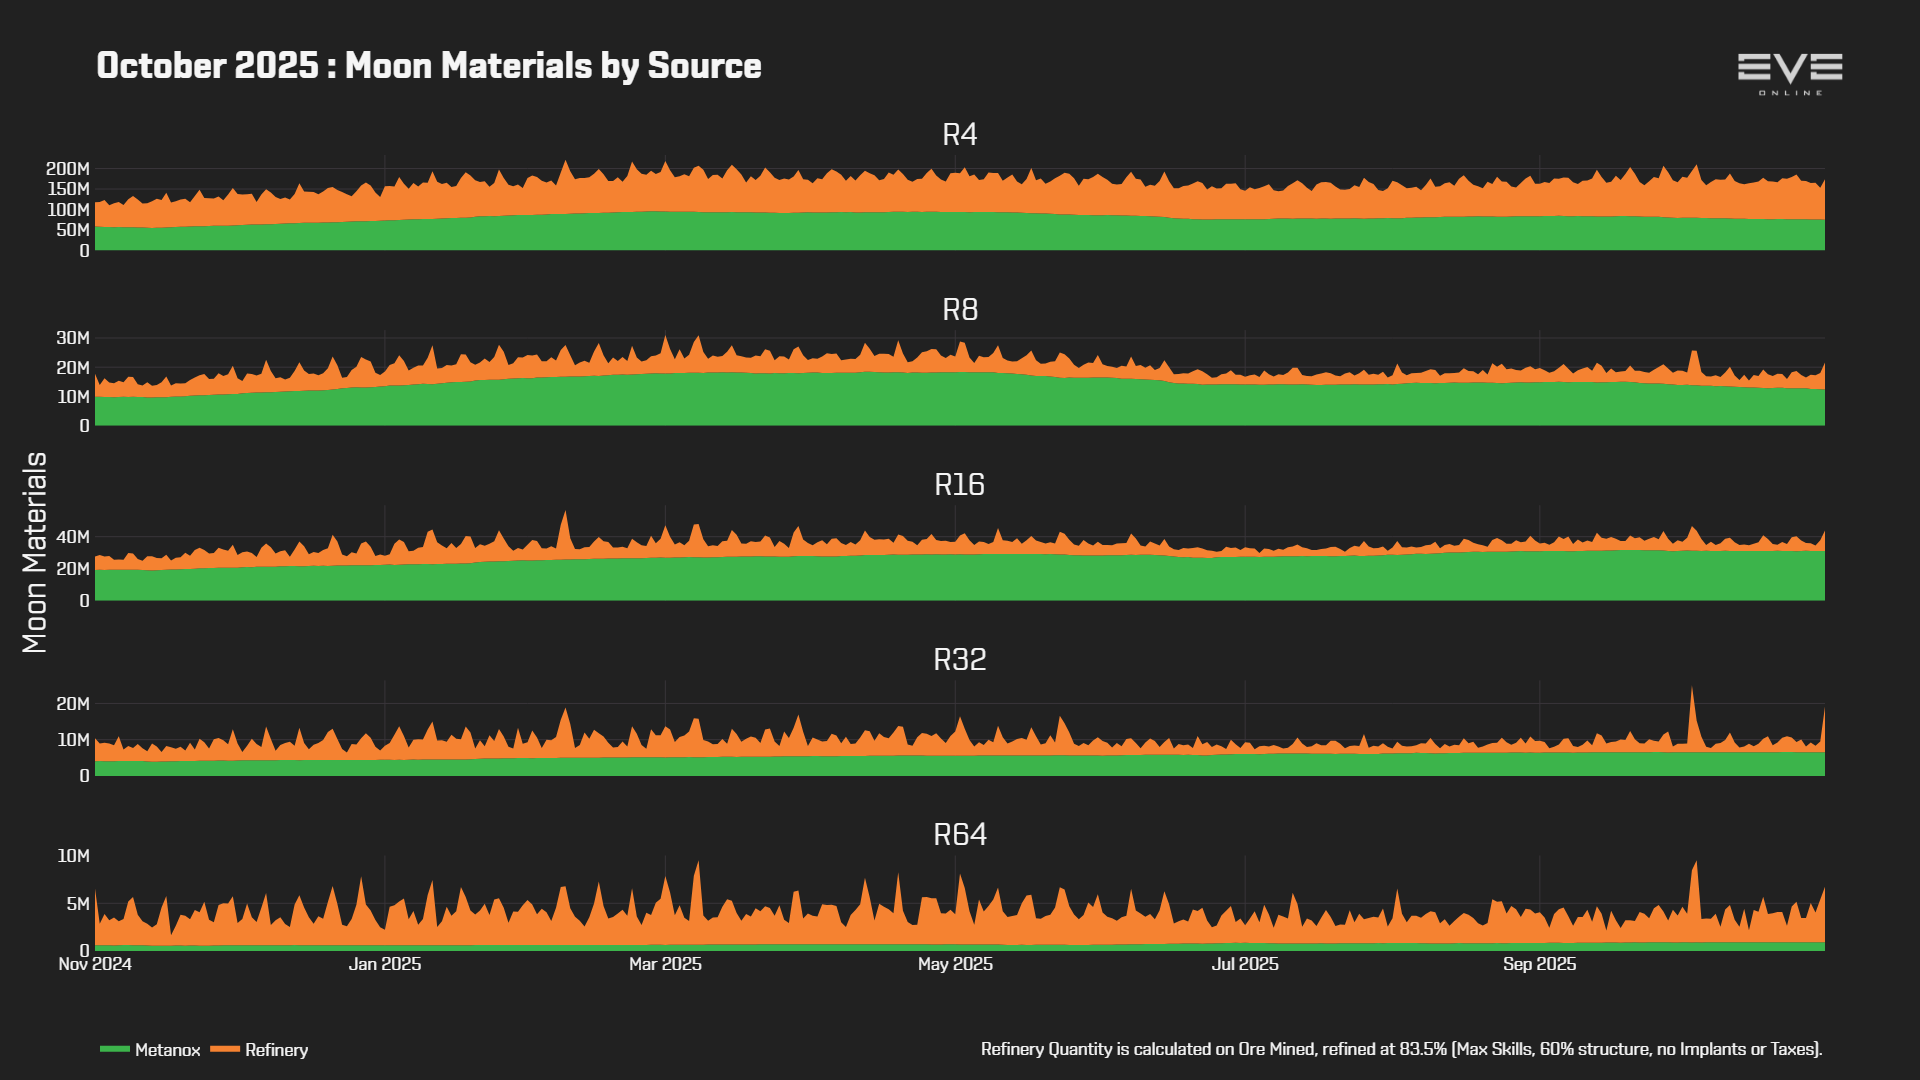Select the R16 subplot title
This screenshot has width=1920, height=1080.
pyautogui.click(x=960, y=485)
